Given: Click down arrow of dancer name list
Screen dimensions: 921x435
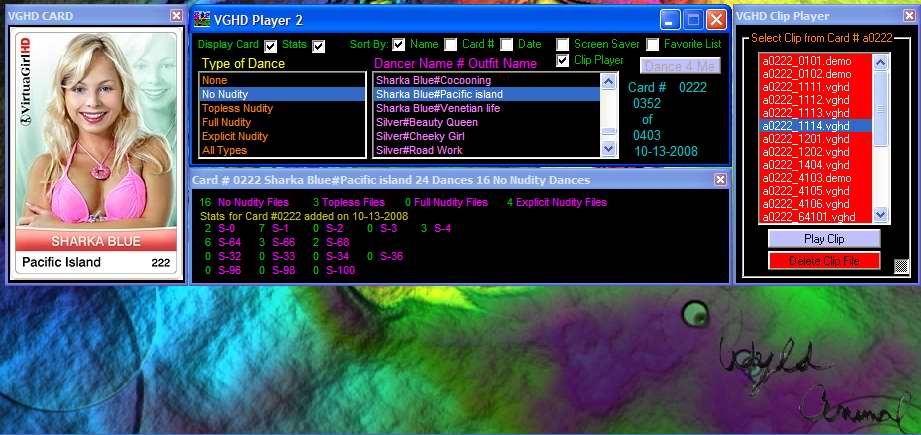Looking at the screenshot, I should point(609,149).
